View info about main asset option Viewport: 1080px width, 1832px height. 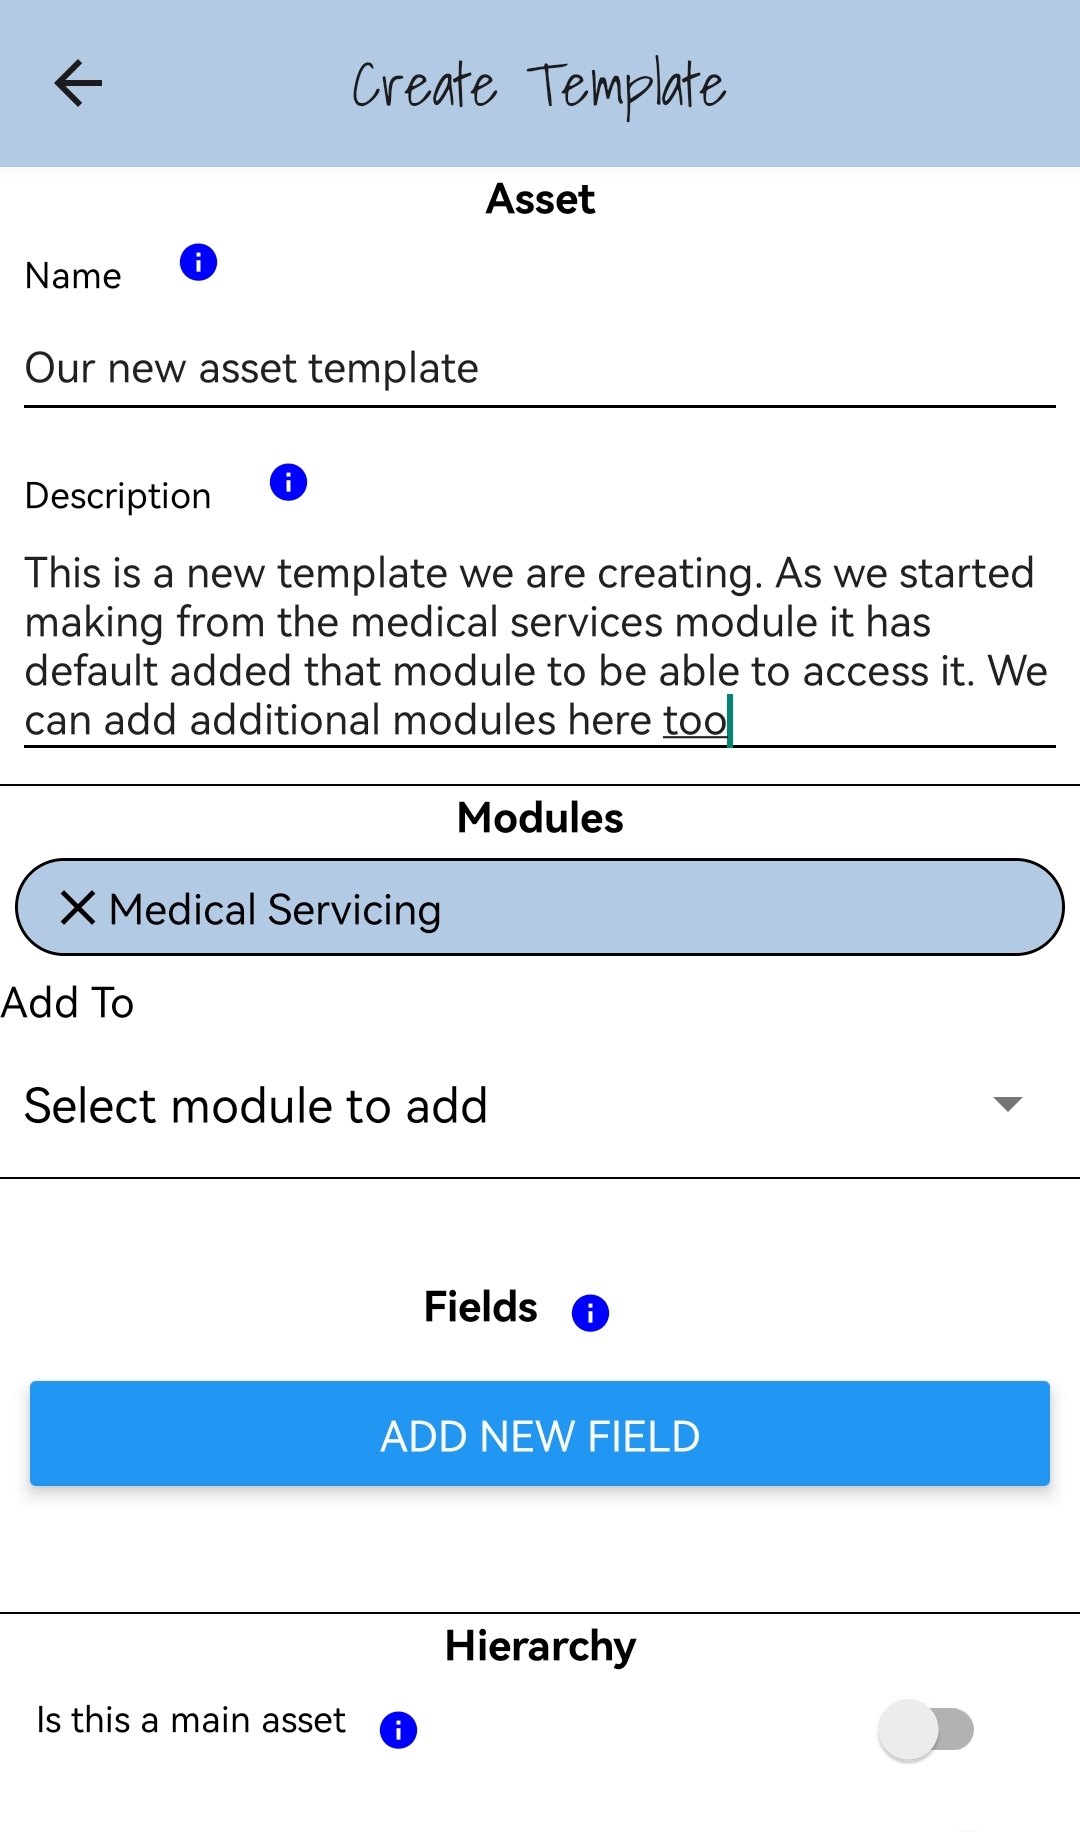pyautogui.click(x=398, y=1729)
